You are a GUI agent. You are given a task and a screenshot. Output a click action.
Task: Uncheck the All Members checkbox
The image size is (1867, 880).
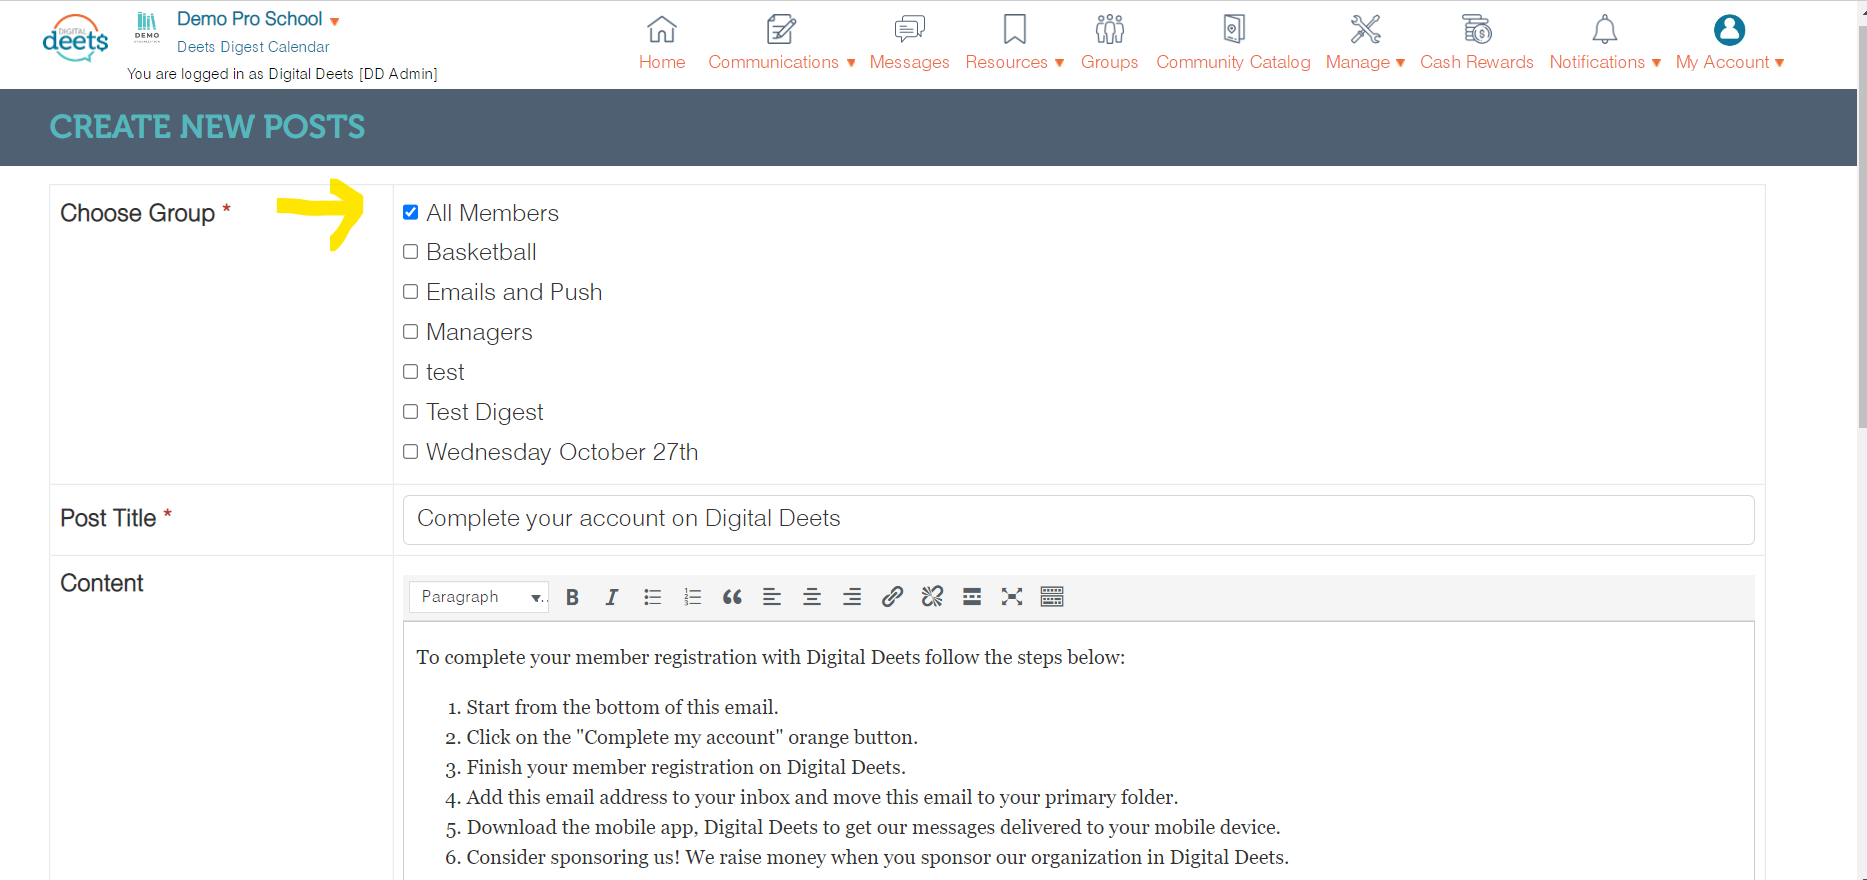click(410, 212)
